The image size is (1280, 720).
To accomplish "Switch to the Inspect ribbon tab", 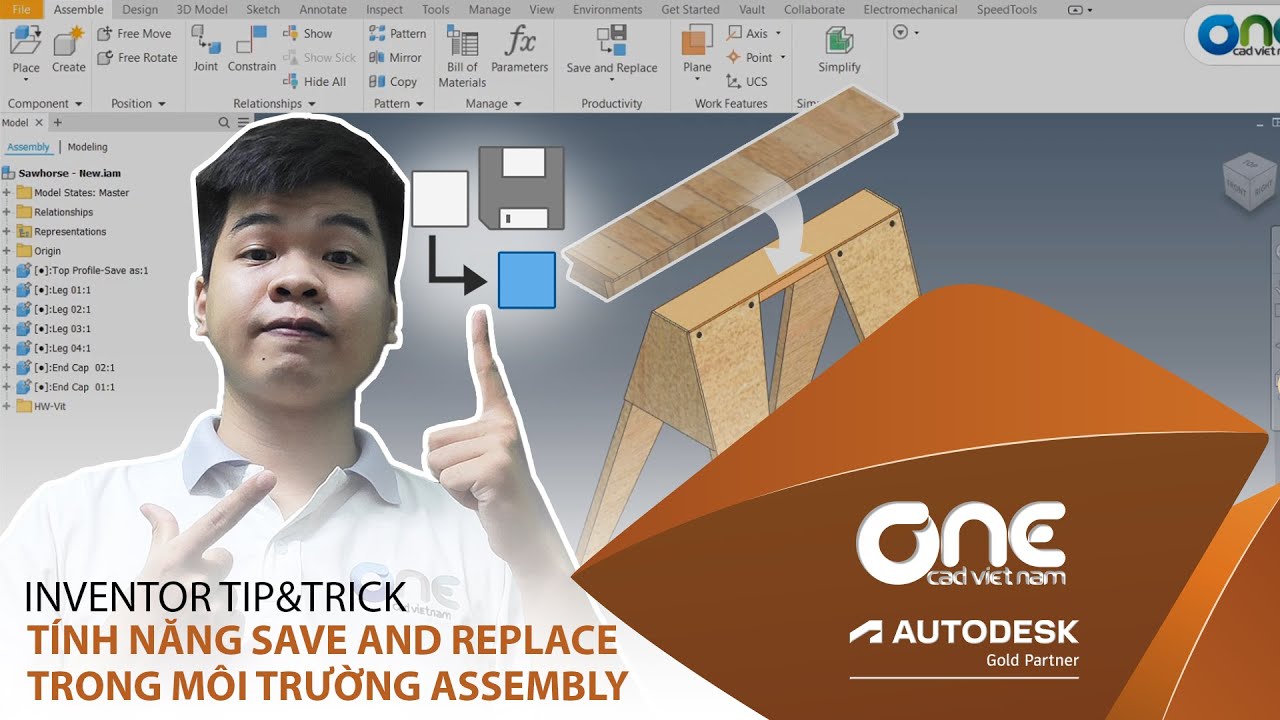I will click(x=385, y=9).
